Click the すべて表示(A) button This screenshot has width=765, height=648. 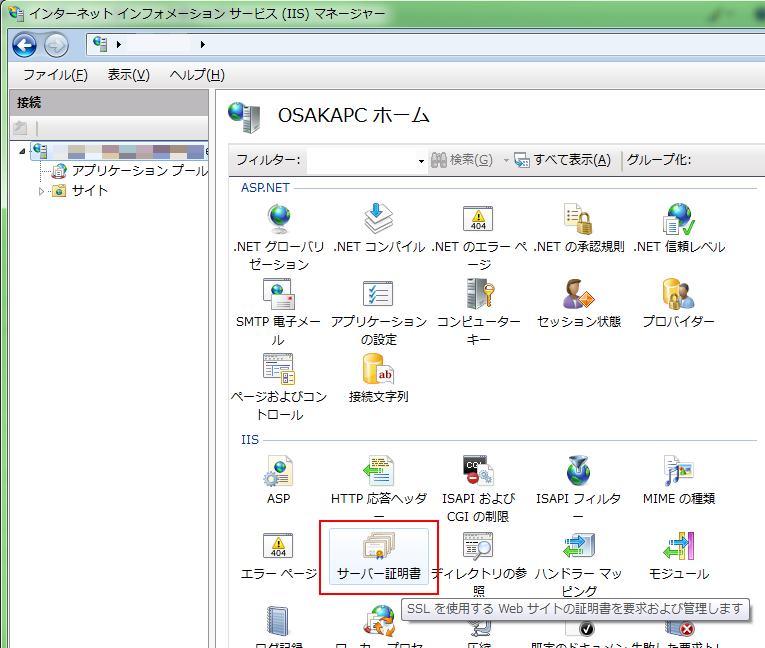tap(562, 160)
